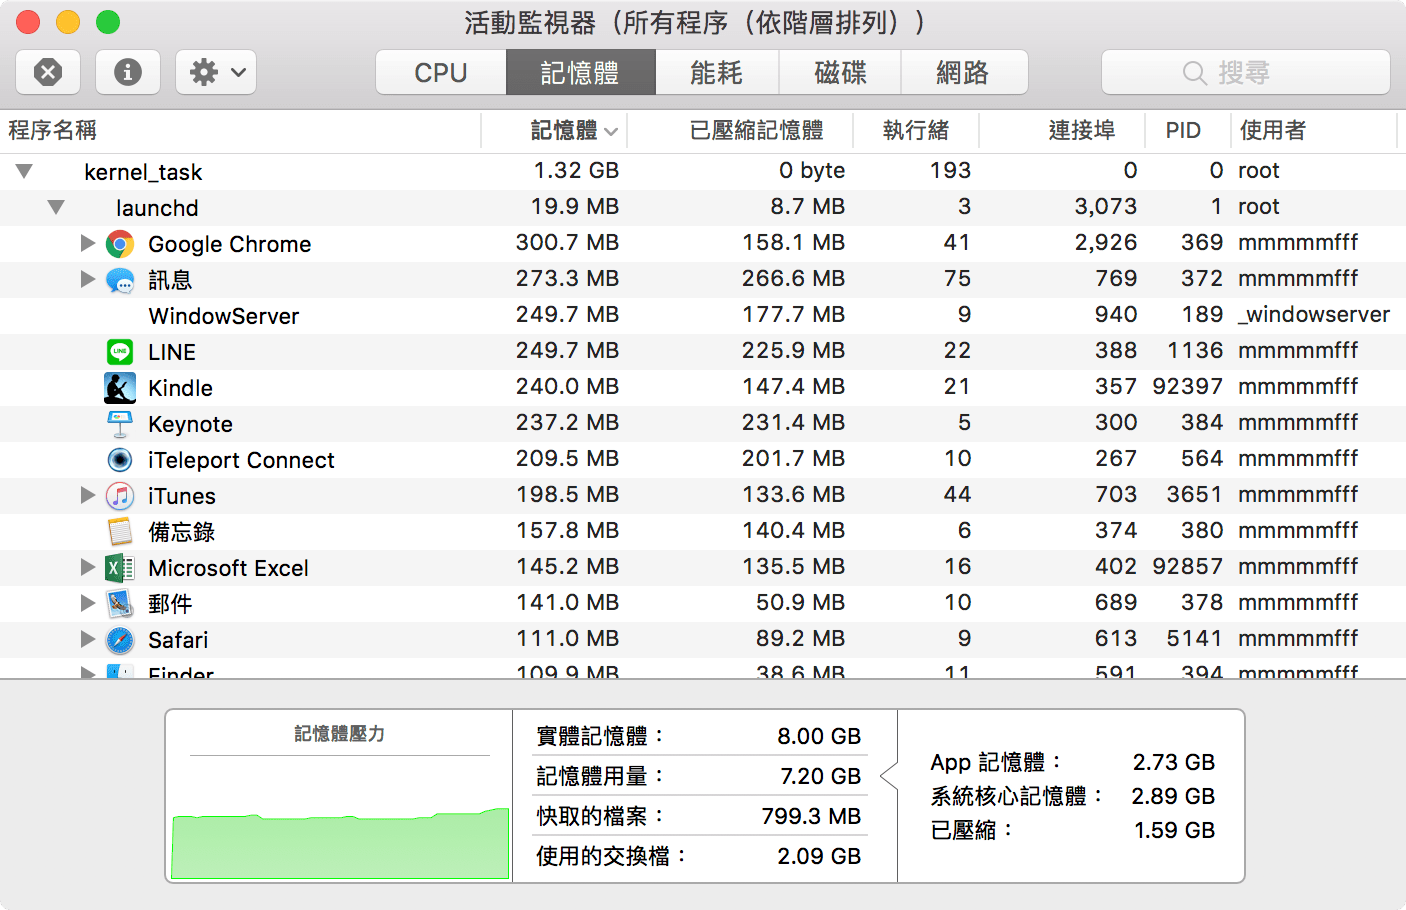Open process info with the (i) button
The image size is (1406, 910).
(128, 72)
